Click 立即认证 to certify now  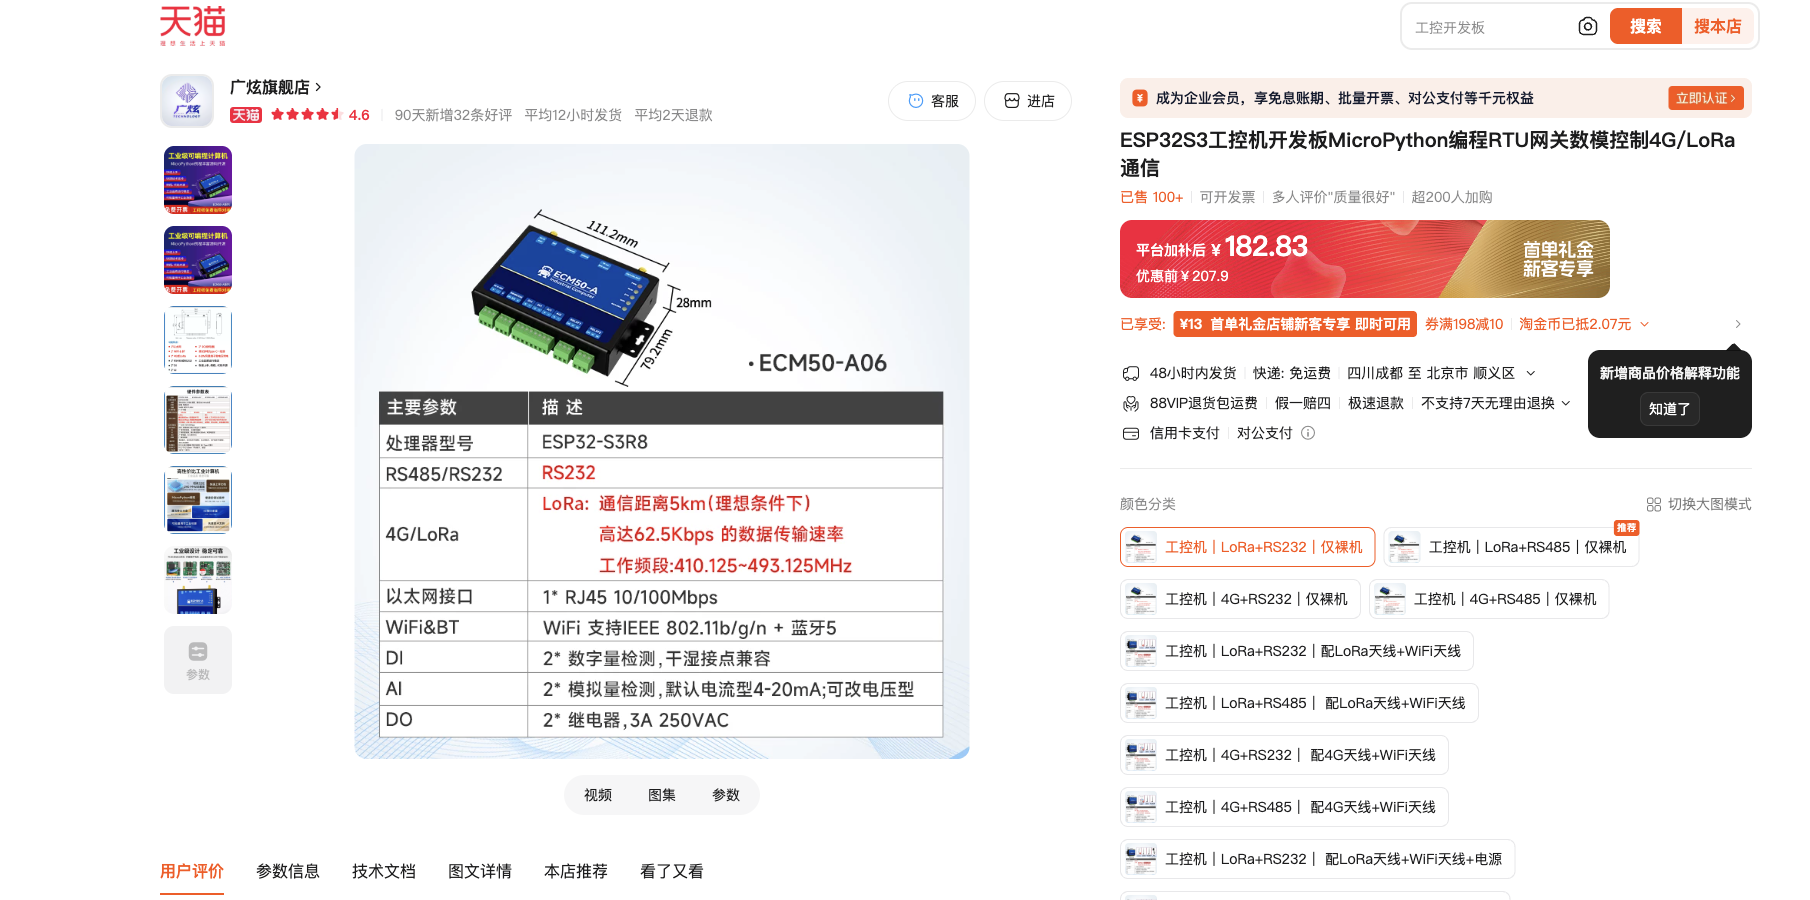[x=1706, y=98]
